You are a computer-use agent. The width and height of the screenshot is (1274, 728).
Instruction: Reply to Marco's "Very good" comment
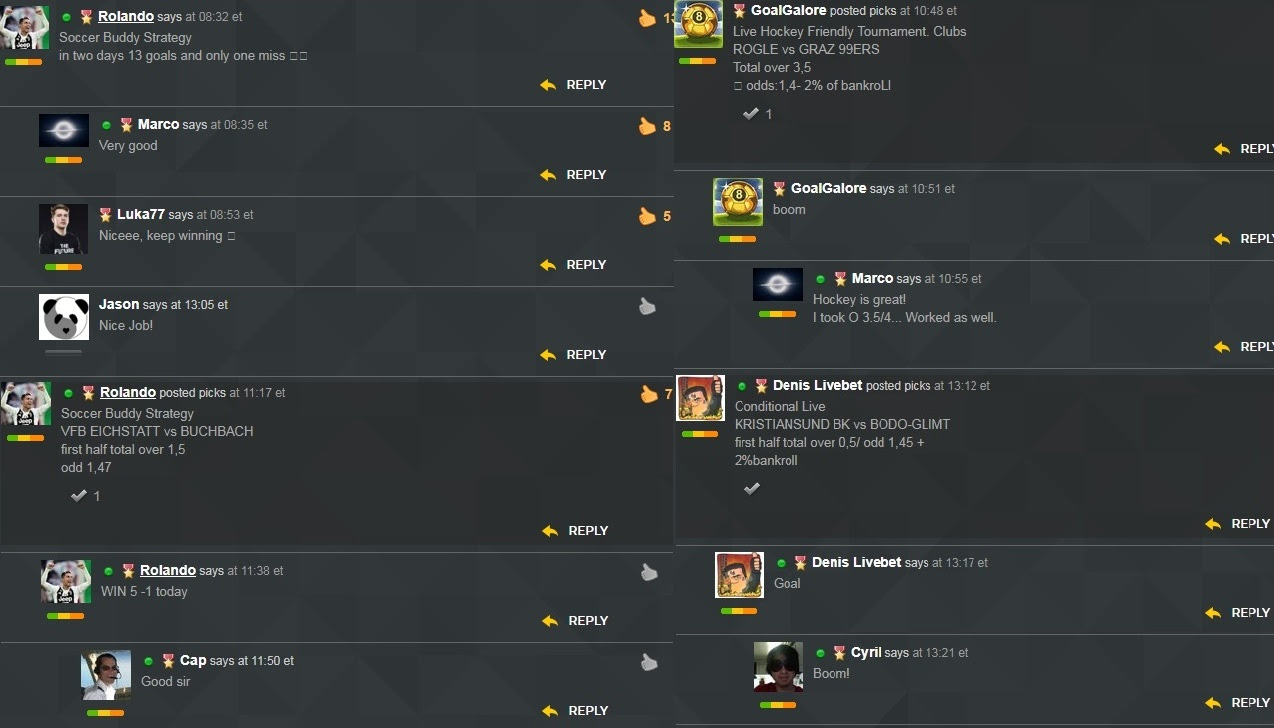click(573, 175)
